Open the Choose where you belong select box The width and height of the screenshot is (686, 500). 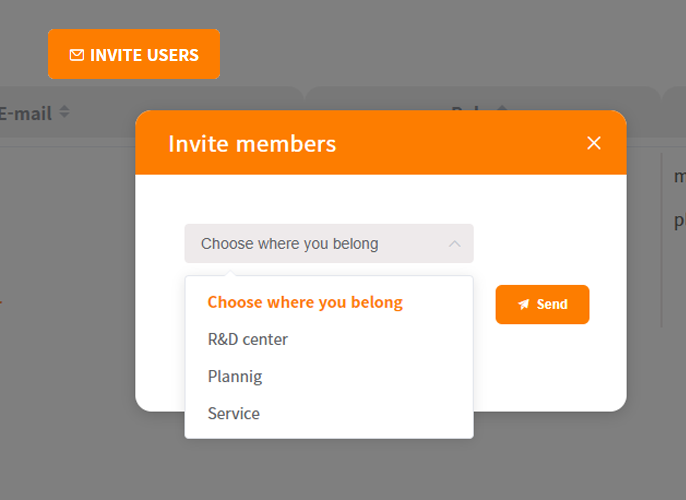coord(329,244)
